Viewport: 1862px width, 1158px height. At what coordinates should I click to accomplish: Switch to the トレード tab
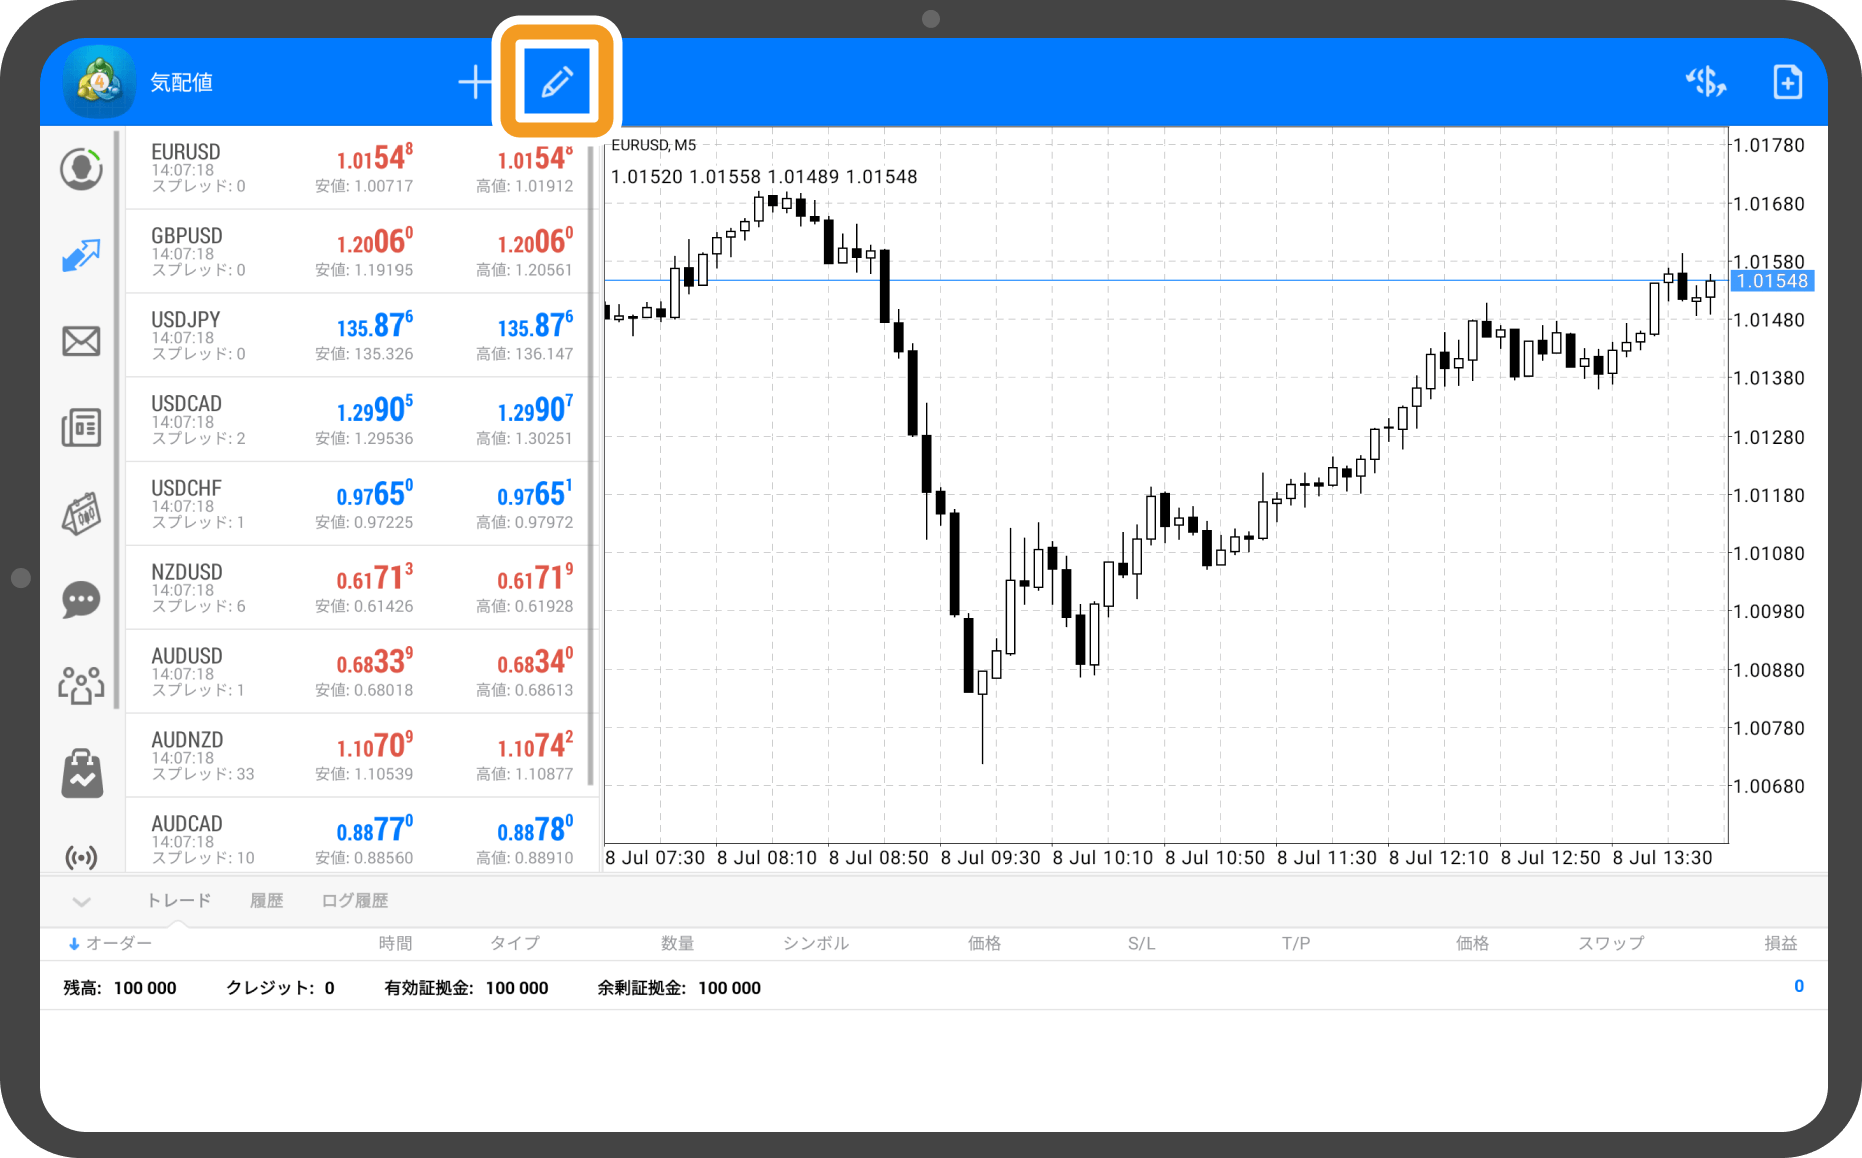(179, 900)
